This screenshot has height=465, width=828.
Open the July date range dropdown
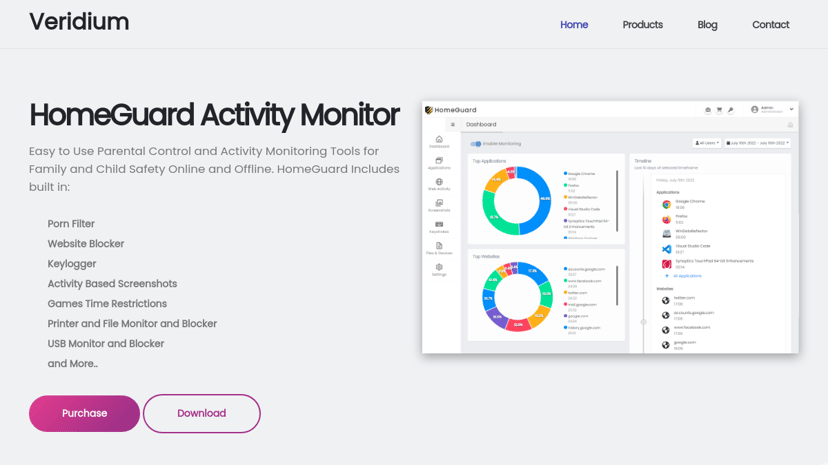[757, 143]
